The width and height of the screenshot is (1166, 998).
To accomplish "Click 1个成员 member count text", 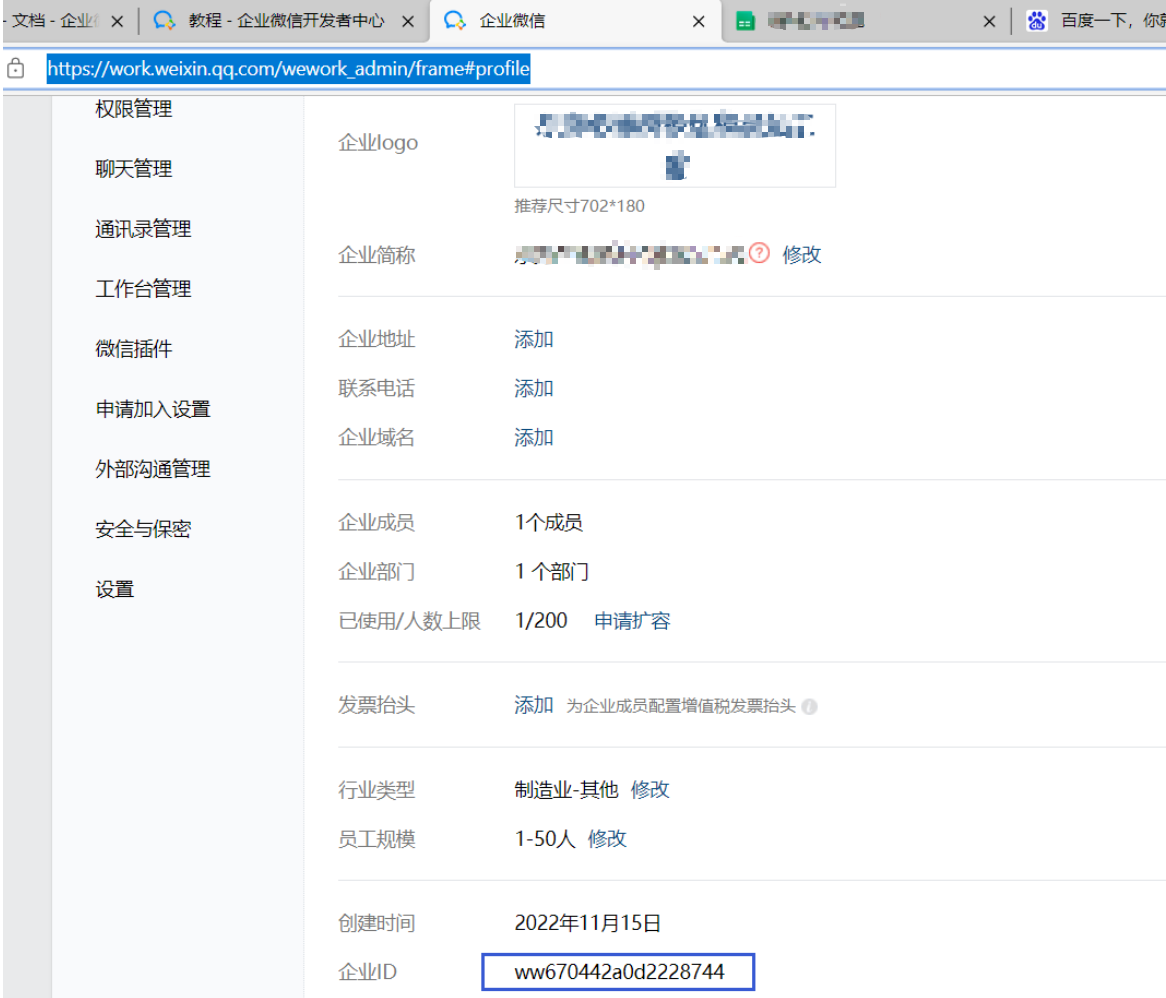I will [x=549, y=522].
